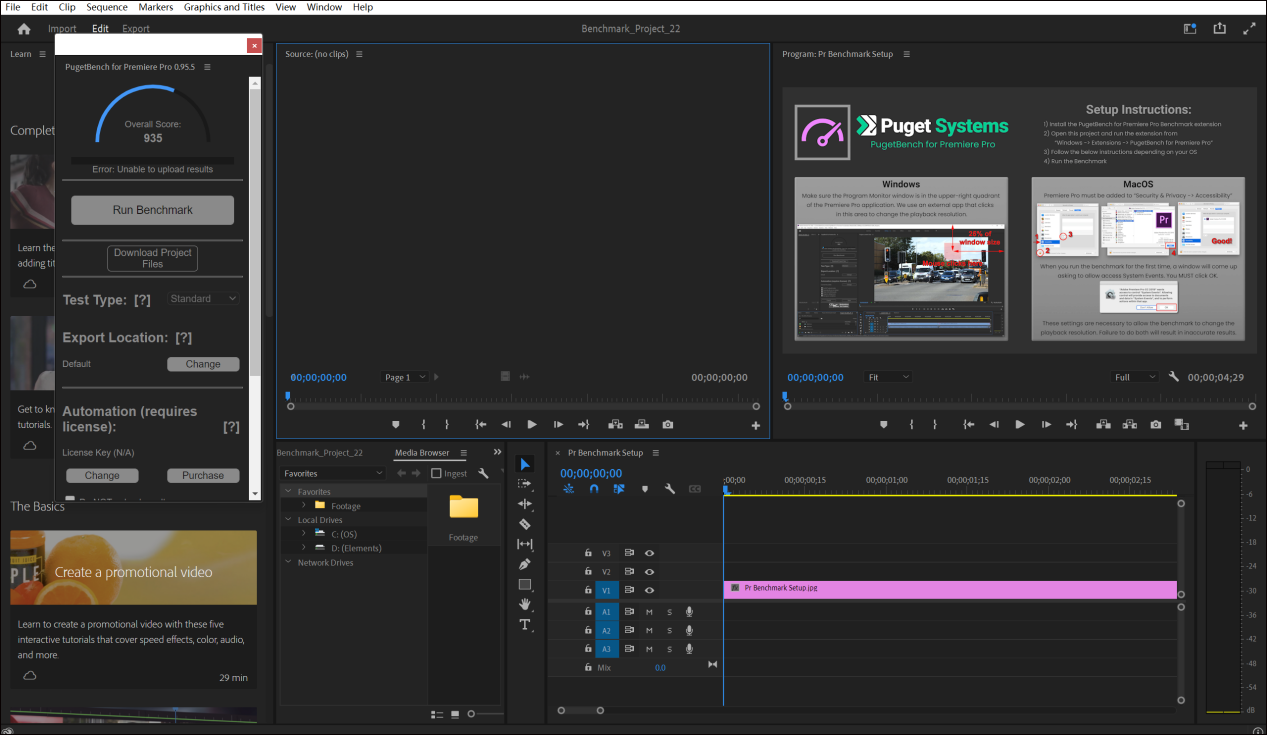Click the Export Frame camera in Program monitor
This screenshot has width=1267, height=735.
(1156, 425)
